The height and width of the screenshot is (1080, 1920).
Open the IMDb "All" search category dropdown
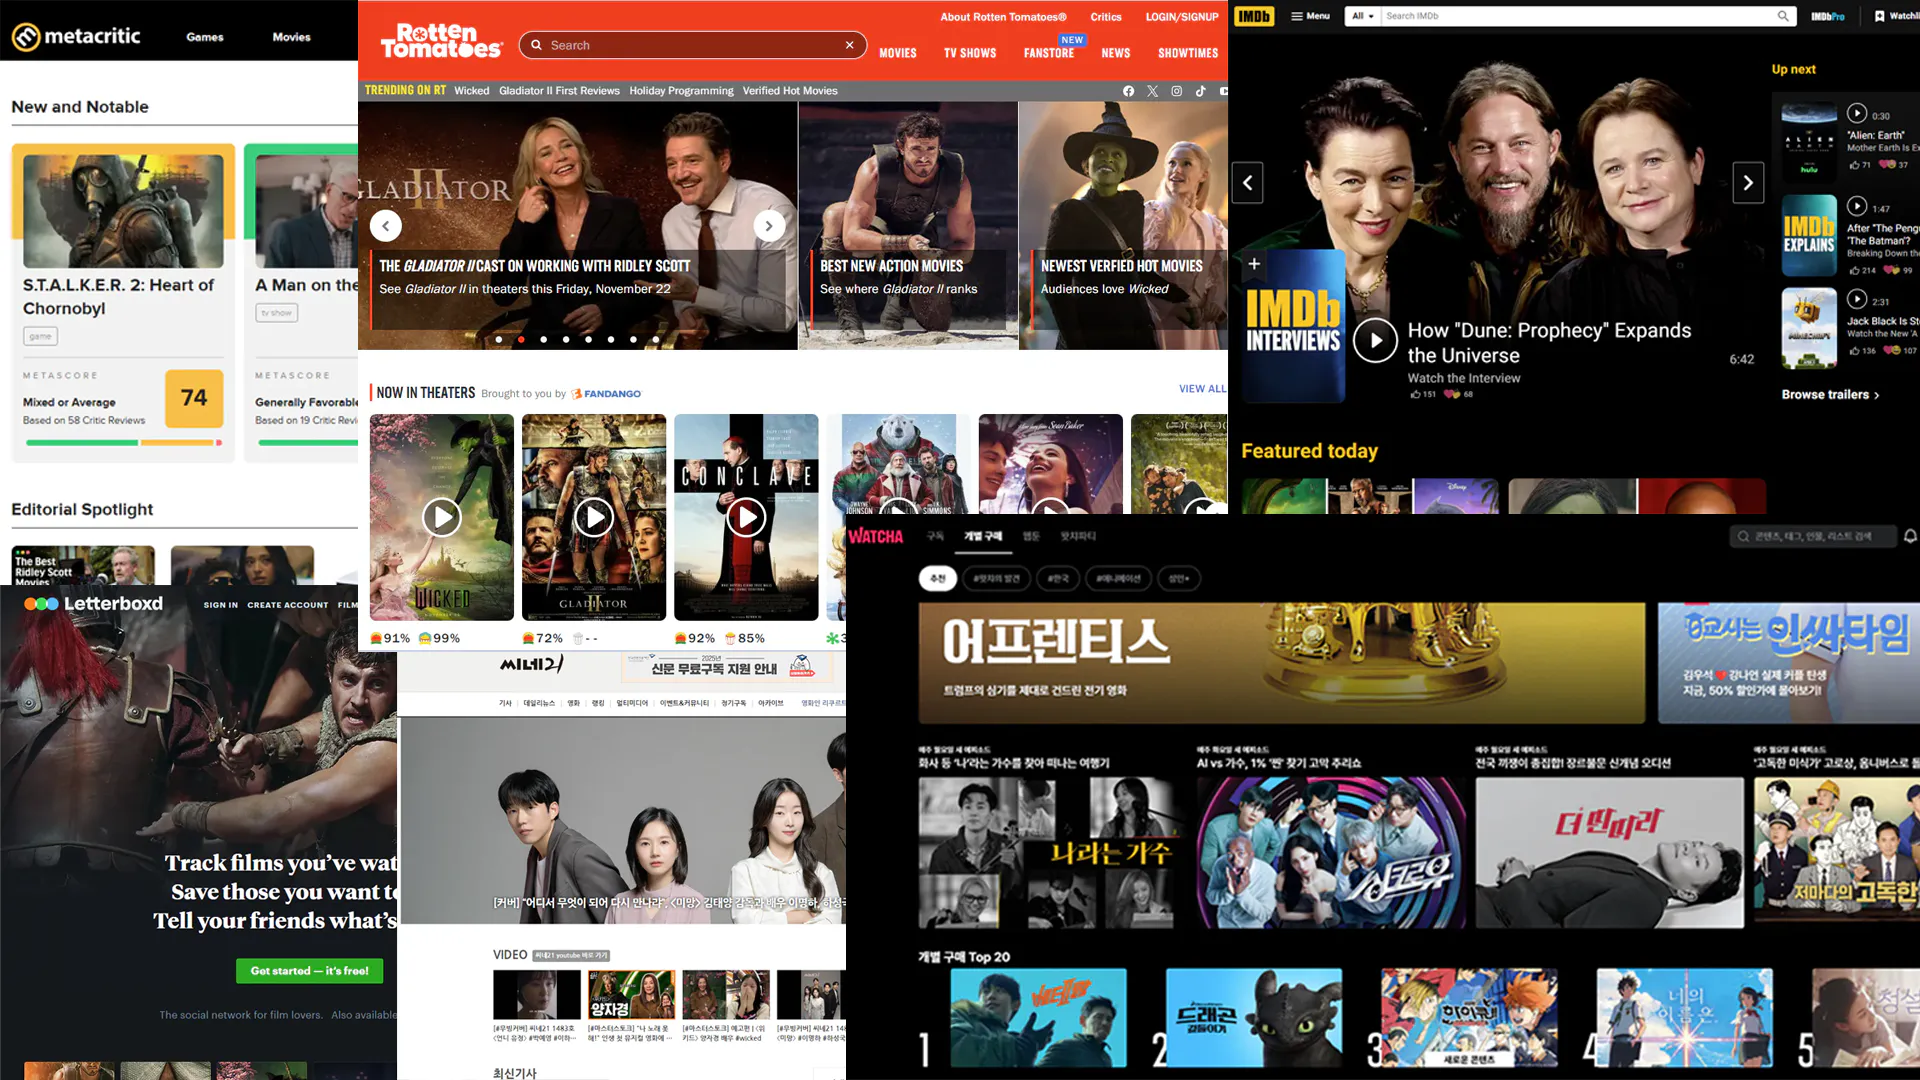[x=1362, y=16]
